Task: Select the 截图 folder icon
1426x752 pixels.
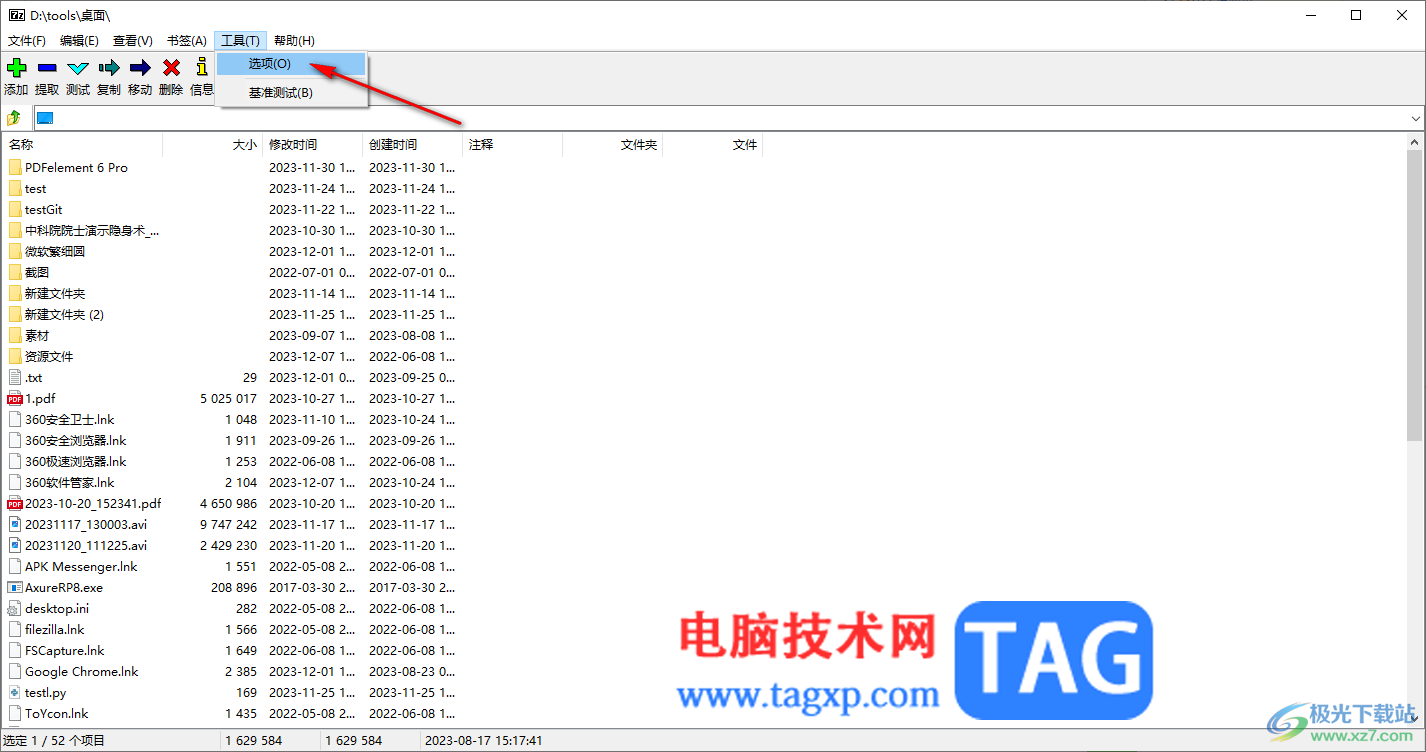Action: click(x=14, y=272)
